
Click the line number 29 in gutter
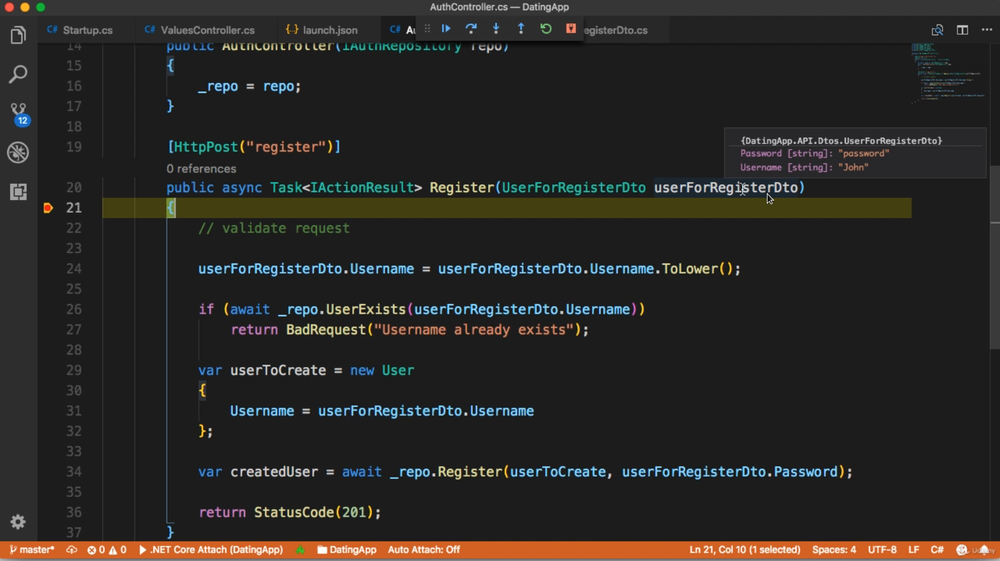coord(74,370)
